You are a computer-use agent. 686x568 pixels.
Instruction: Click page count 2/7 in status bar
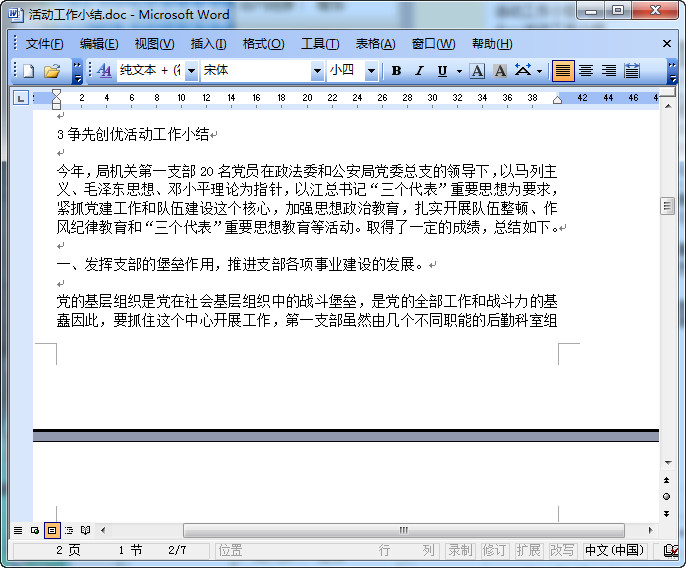coord(177,550)
